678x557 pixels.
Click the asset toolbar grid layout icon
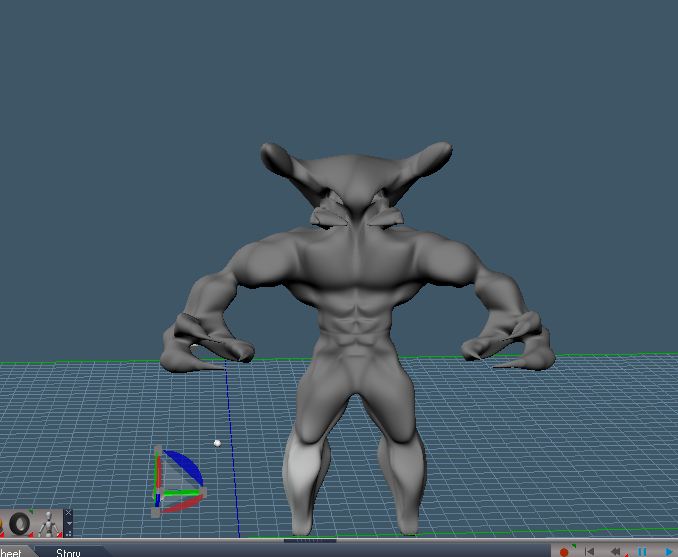click(68, 533)
